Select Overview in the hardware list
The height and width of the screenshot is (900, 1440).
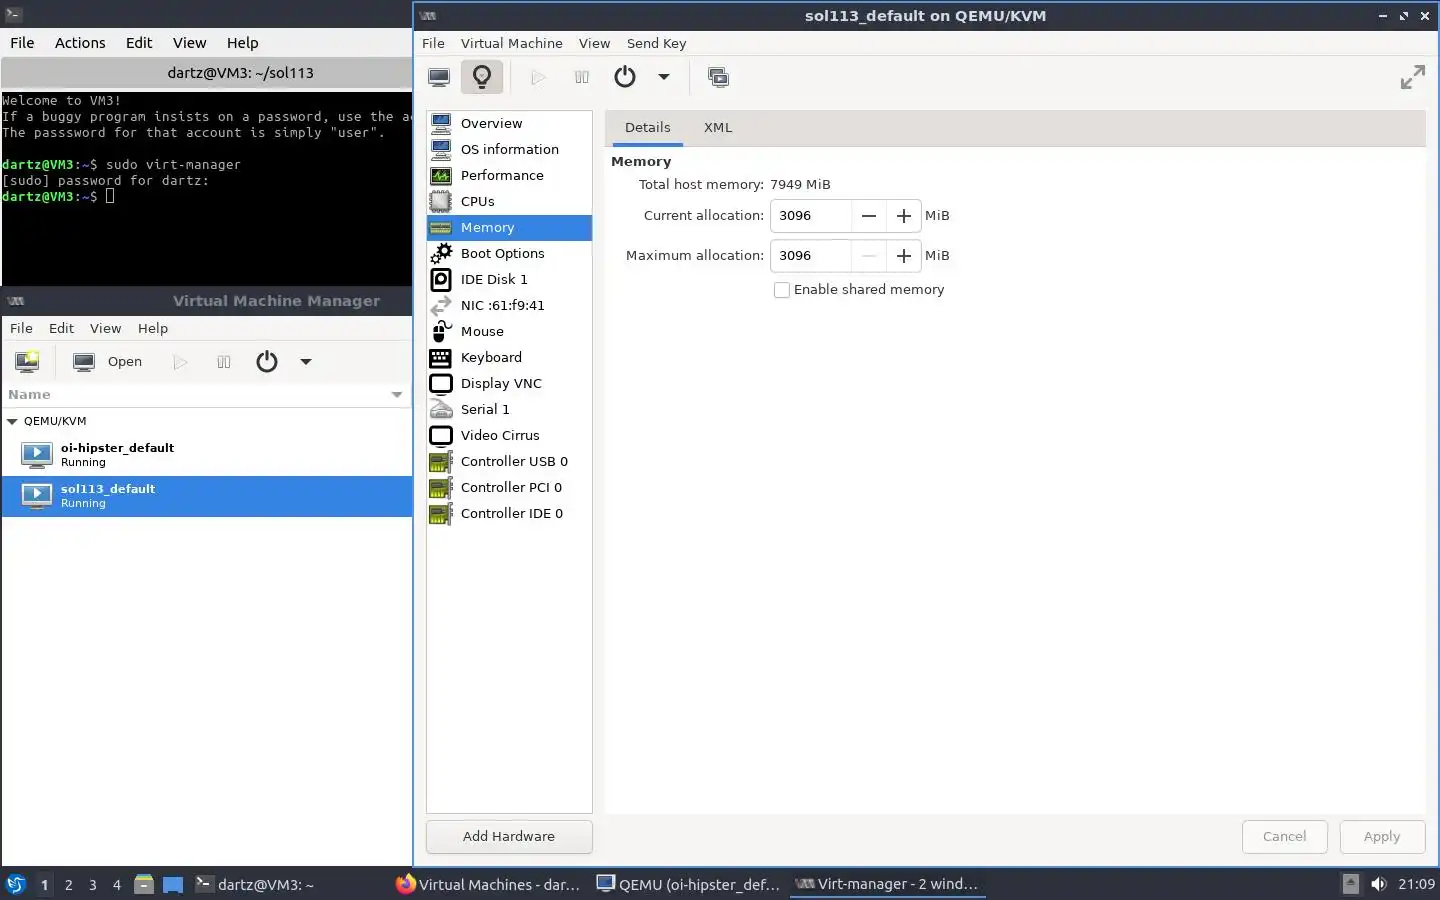click(509, 123)
